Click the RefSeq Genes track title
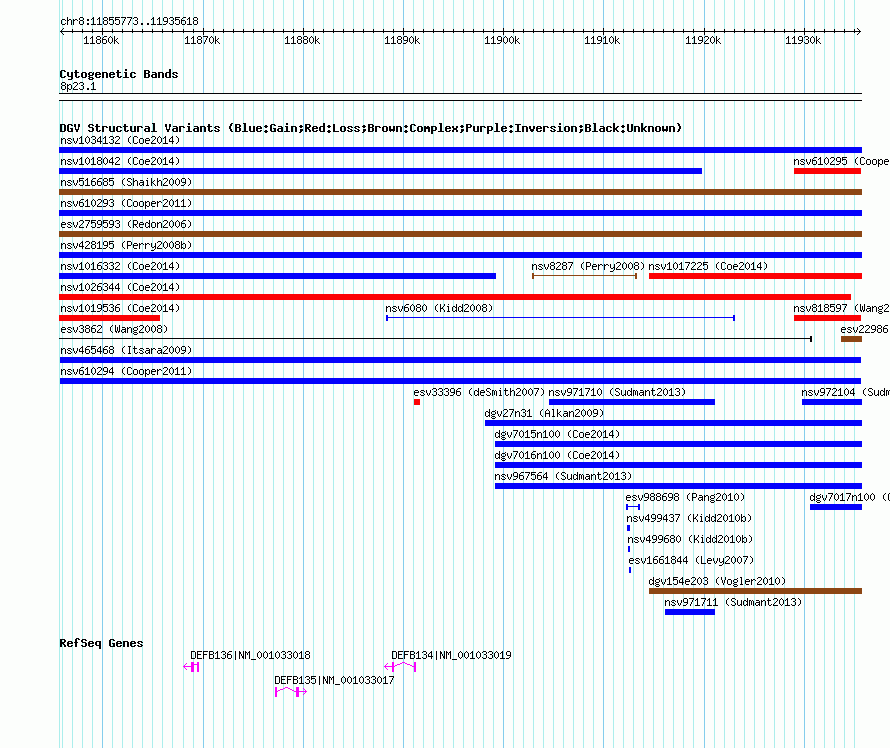The height and width of the screenshot is (748, 890). pyautogui.click(x=101, y=643)
